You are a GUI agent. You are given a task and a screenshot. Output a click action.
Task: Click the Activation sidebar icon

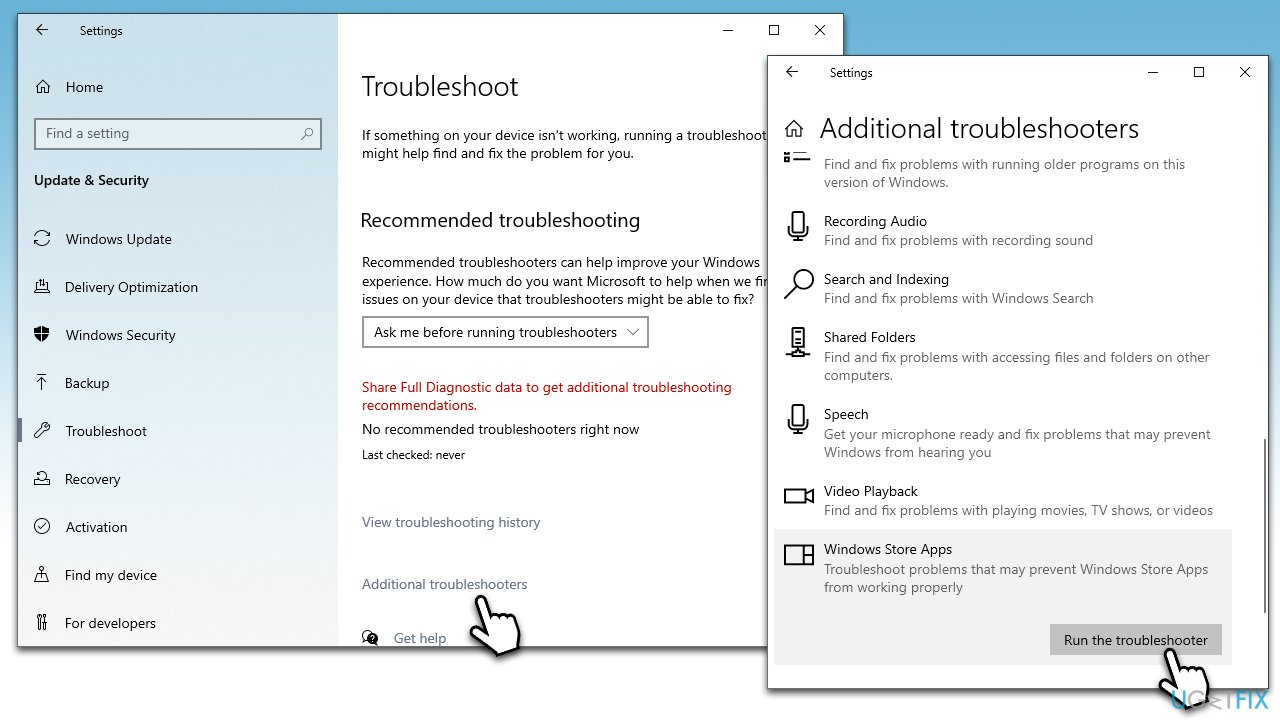point(42,527)
